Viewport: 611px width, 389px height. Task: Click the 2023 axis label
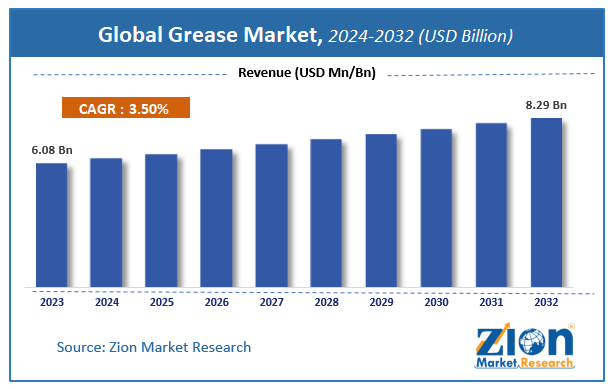coord(52,302)
